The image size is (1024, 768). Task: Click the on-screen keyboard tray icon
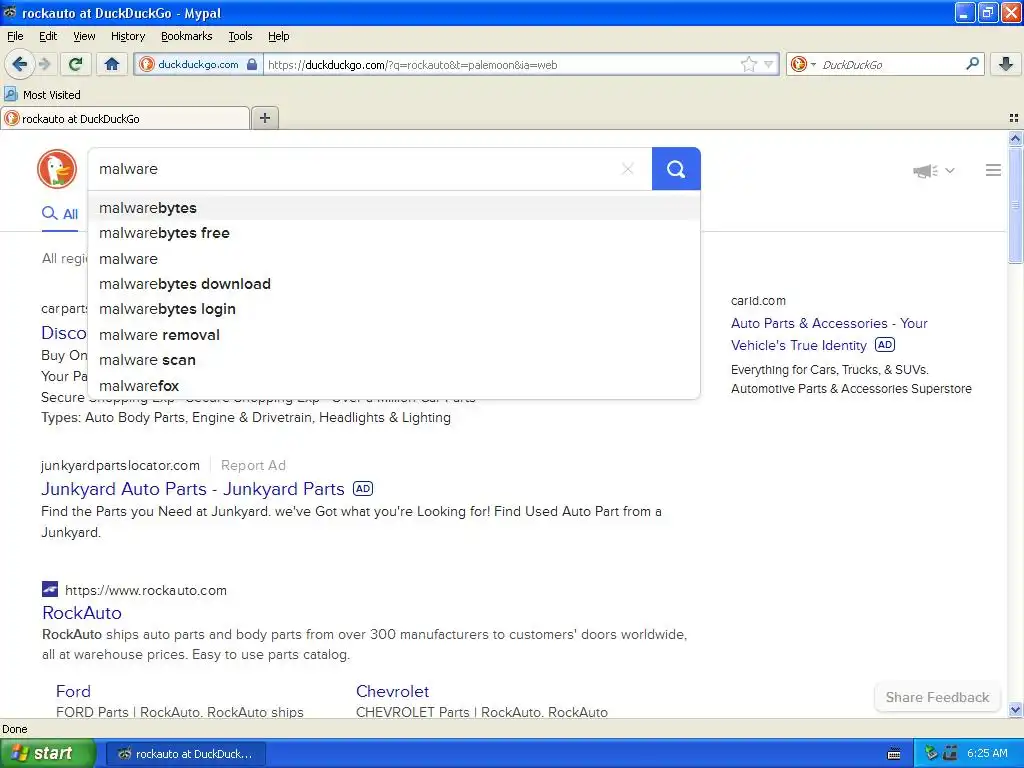click(894, 754)
